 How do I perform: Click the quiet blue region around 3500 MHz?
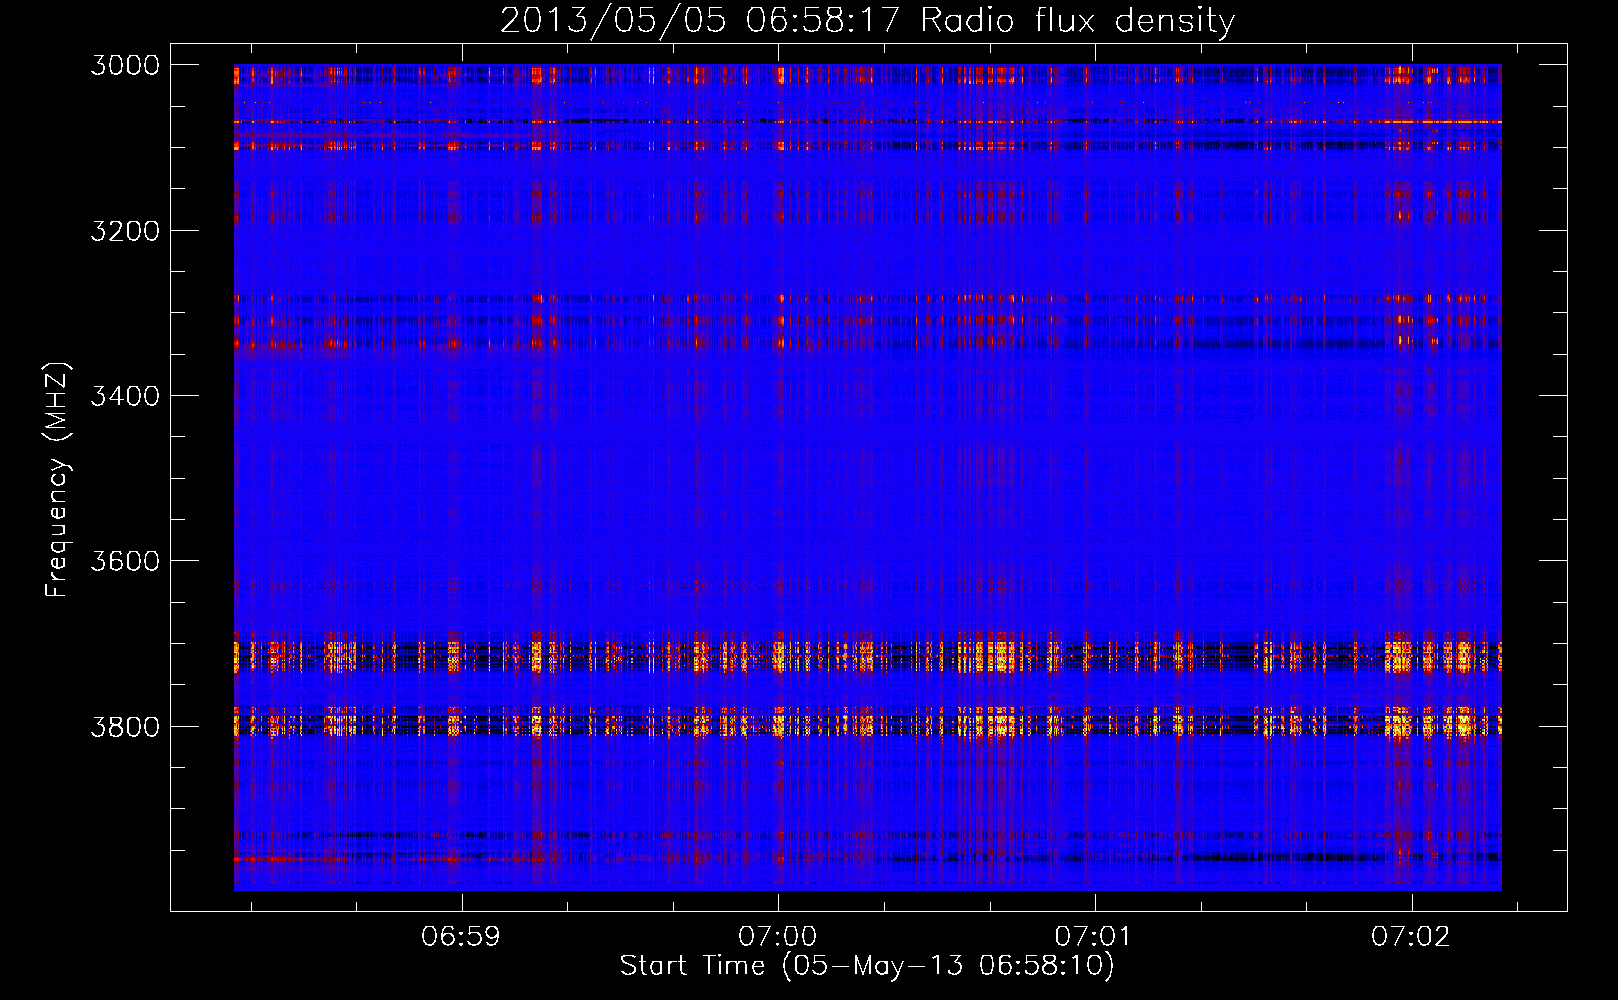[x=867, y=480]
